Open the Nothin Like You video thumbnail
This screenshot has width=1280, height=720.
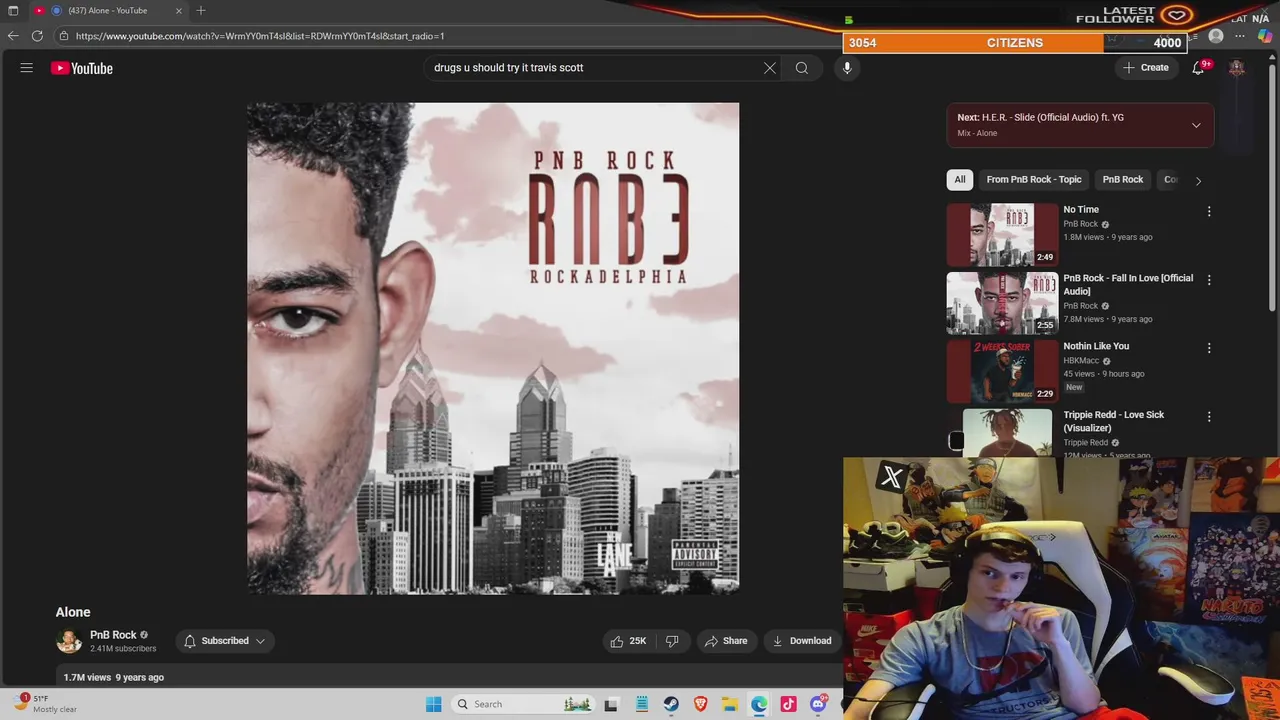1002,371
